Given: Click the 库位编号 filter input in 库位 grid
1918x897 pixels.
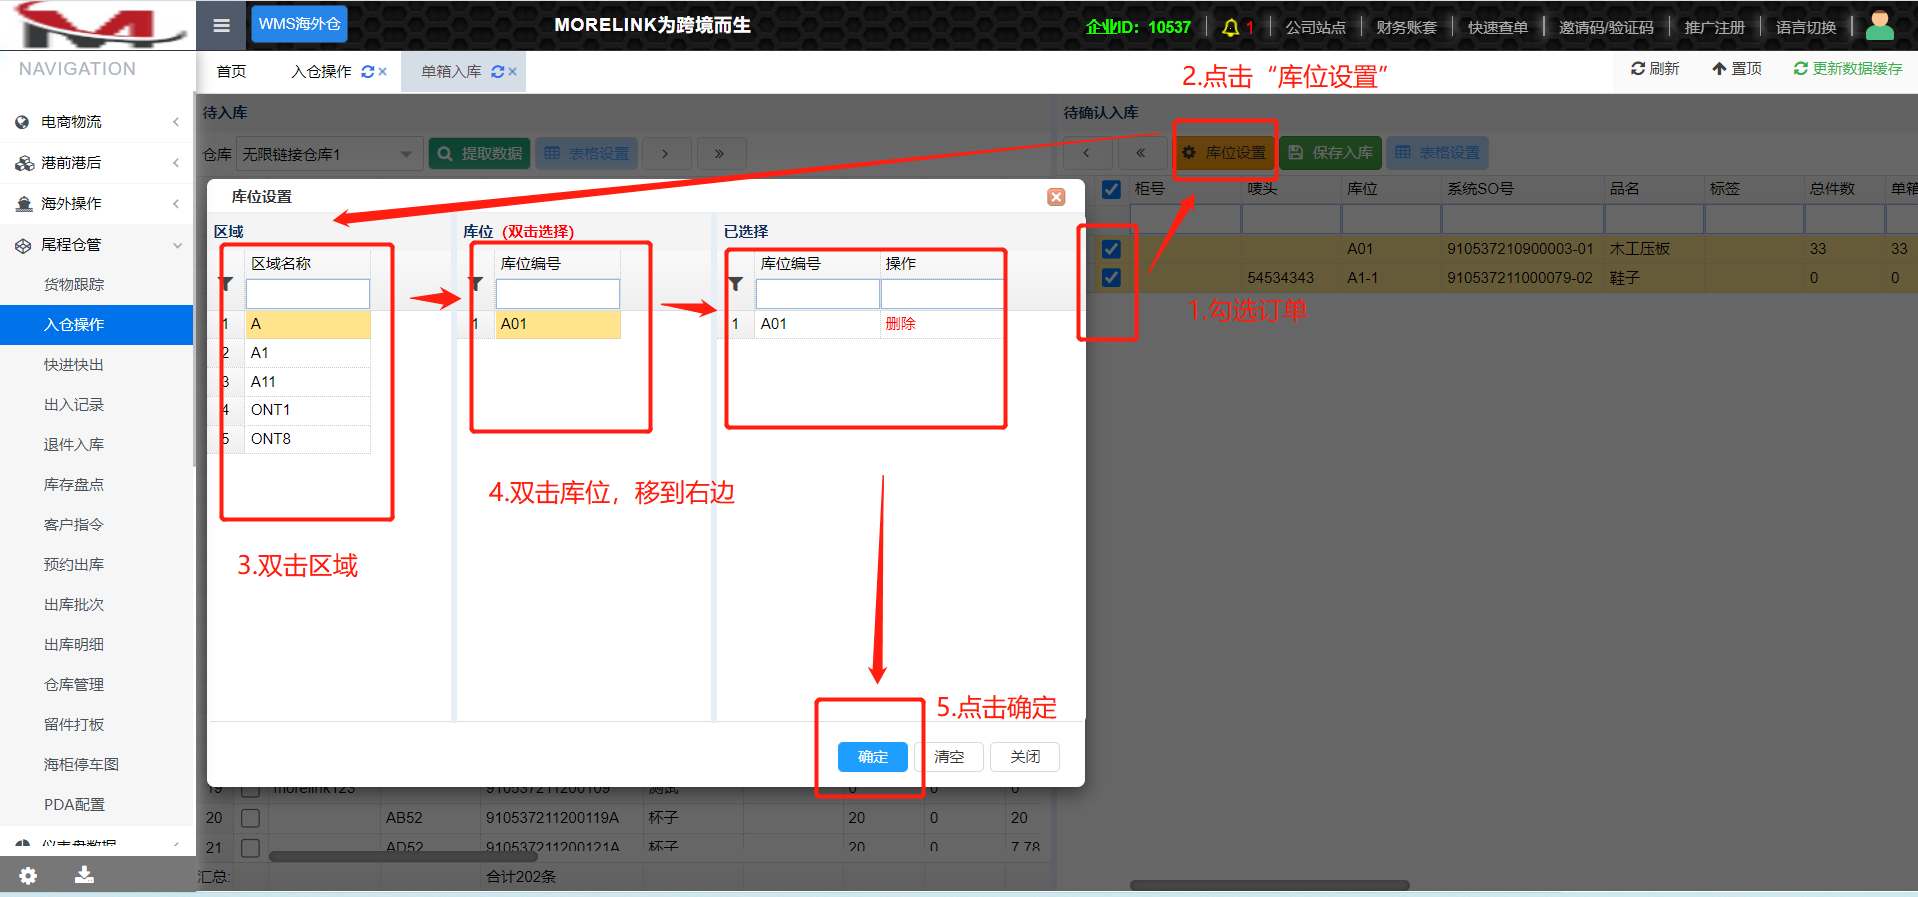Looking at the screenshot, I should 558,294.
